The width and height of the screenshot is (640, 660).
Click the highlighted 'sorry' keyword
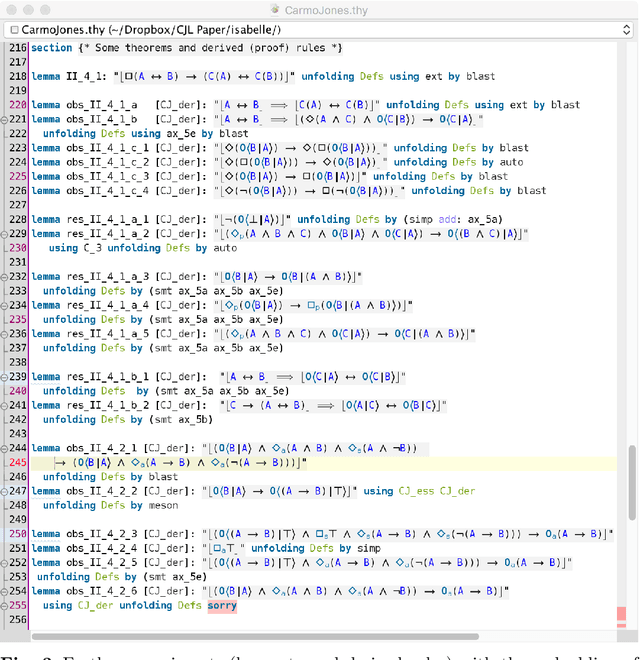pos(223,606)
